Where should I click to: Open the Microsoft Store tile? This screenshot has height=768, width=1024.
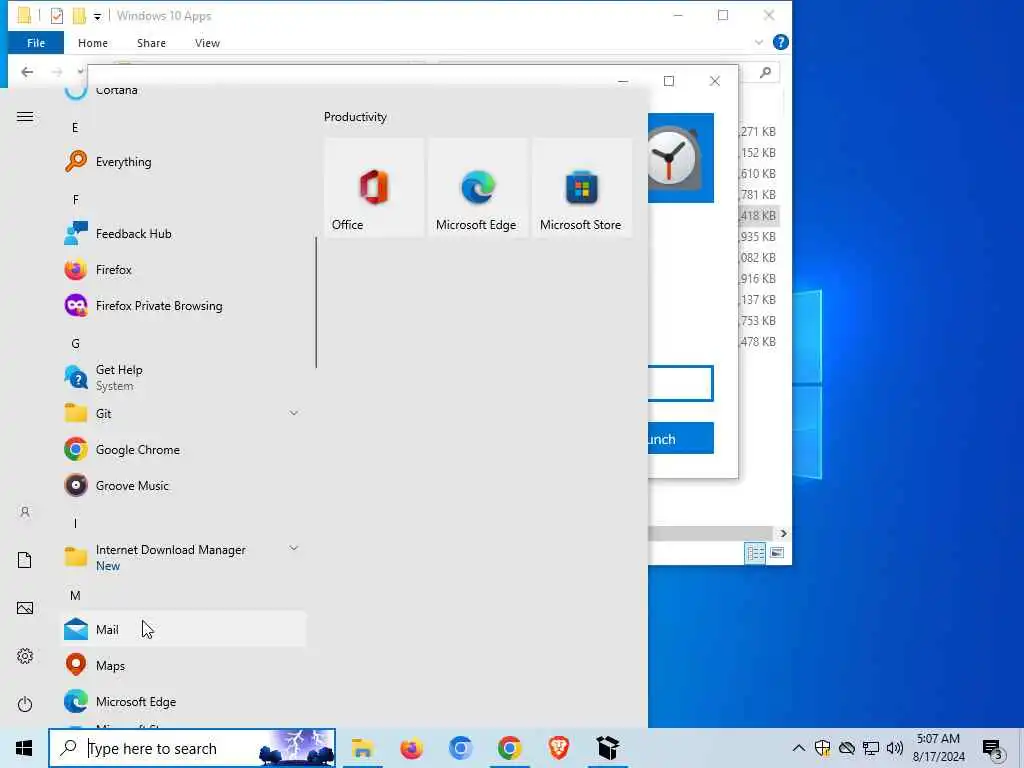[581, 187]
